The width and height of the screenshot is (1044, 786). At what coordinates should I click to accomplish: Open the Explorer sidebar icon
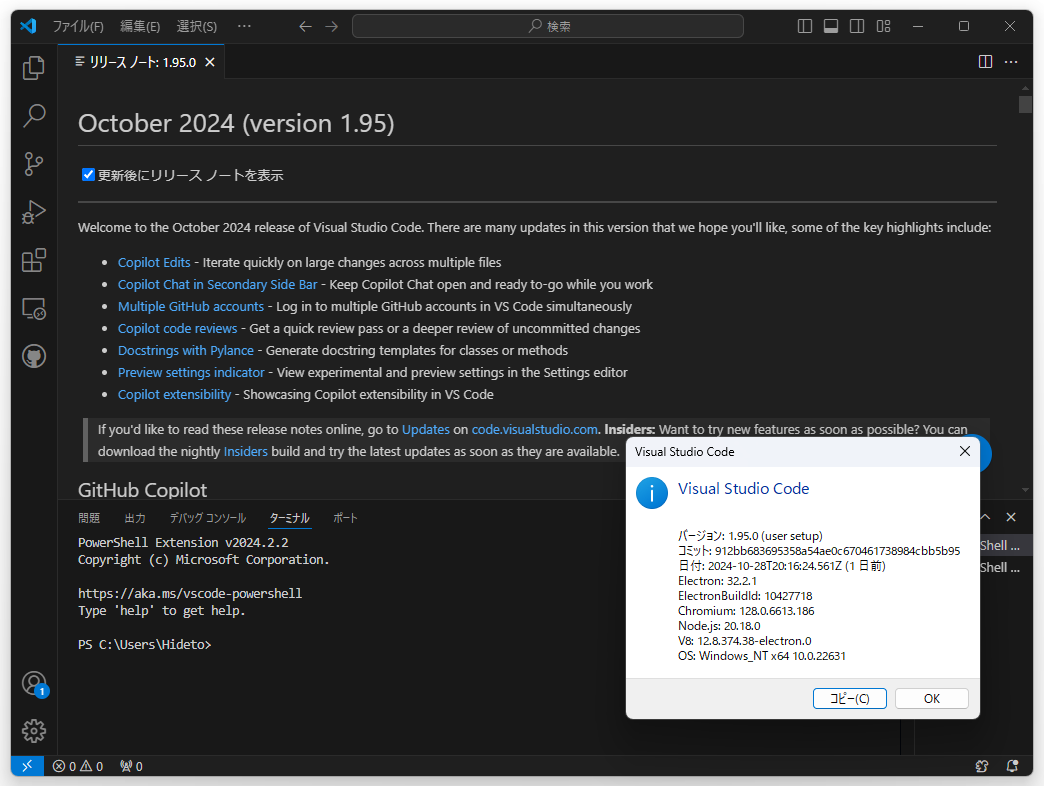[x=33, y=66]
